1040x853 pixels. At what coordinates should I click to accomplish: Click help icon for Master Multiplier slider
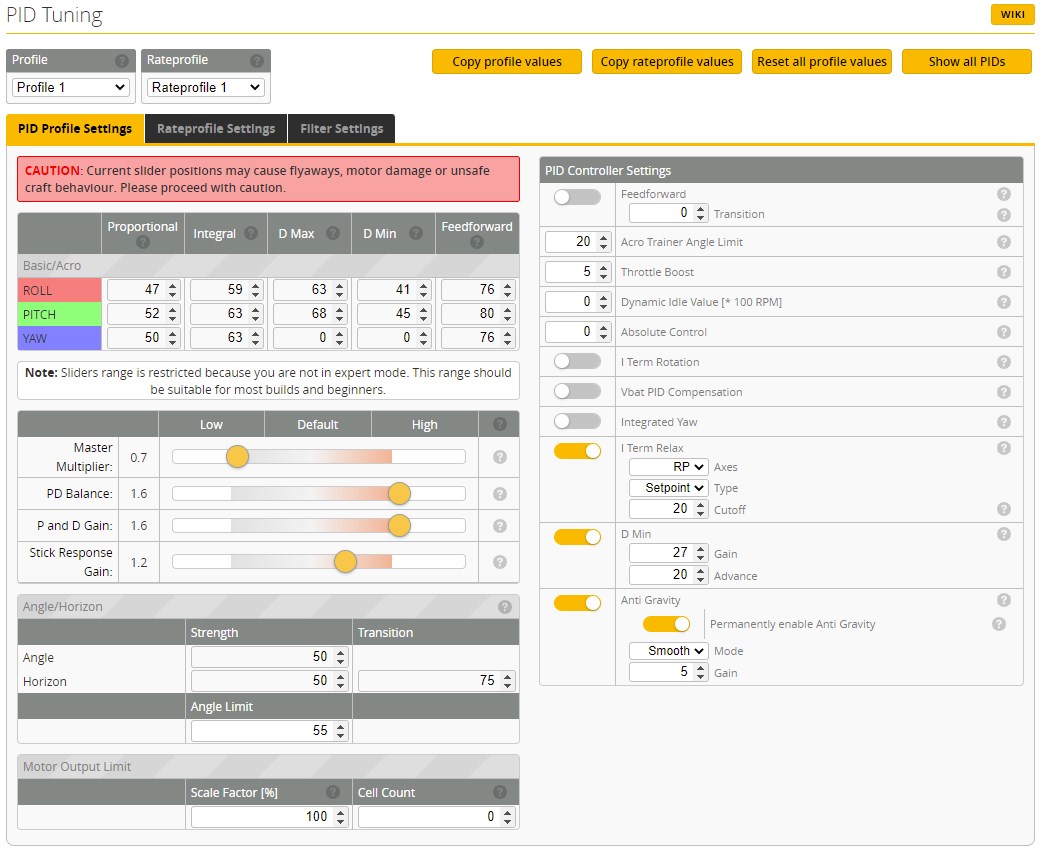[x=499, y=457]
